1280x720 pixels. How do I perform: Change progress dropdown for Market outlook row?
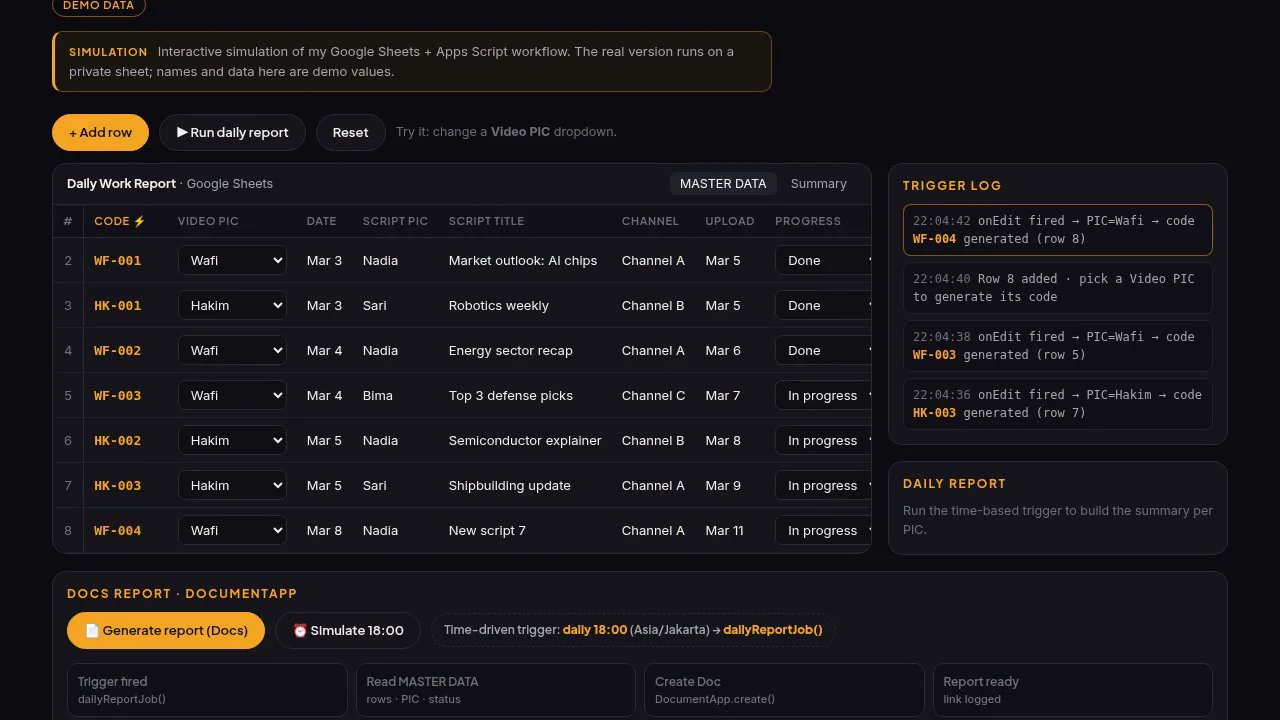(823, 260)
